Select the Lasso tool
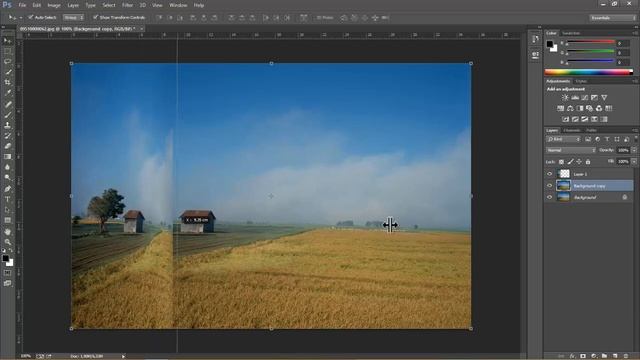640x360 pixels. (x=7, y=62)
